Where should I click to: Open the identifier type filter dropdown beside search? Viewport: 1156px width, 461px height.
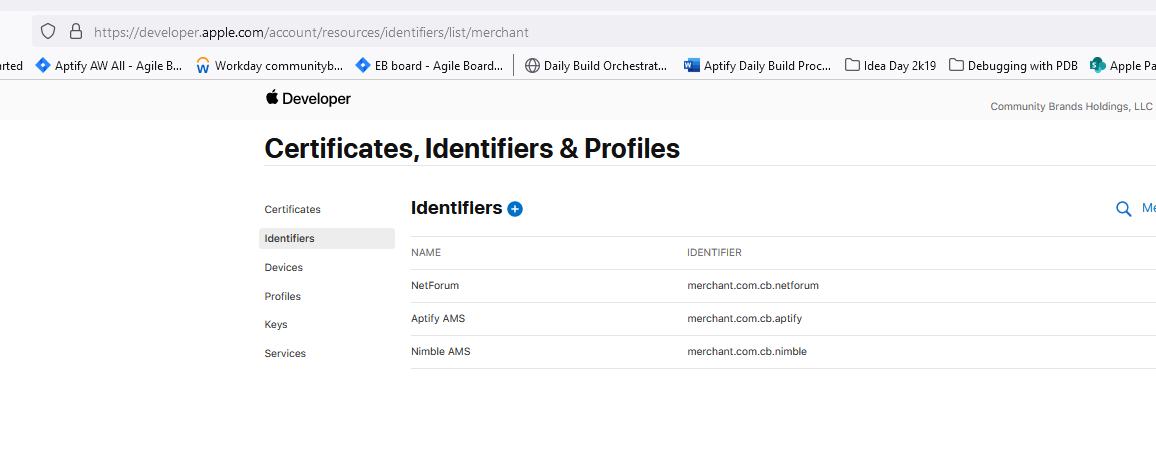point(1149,209)
